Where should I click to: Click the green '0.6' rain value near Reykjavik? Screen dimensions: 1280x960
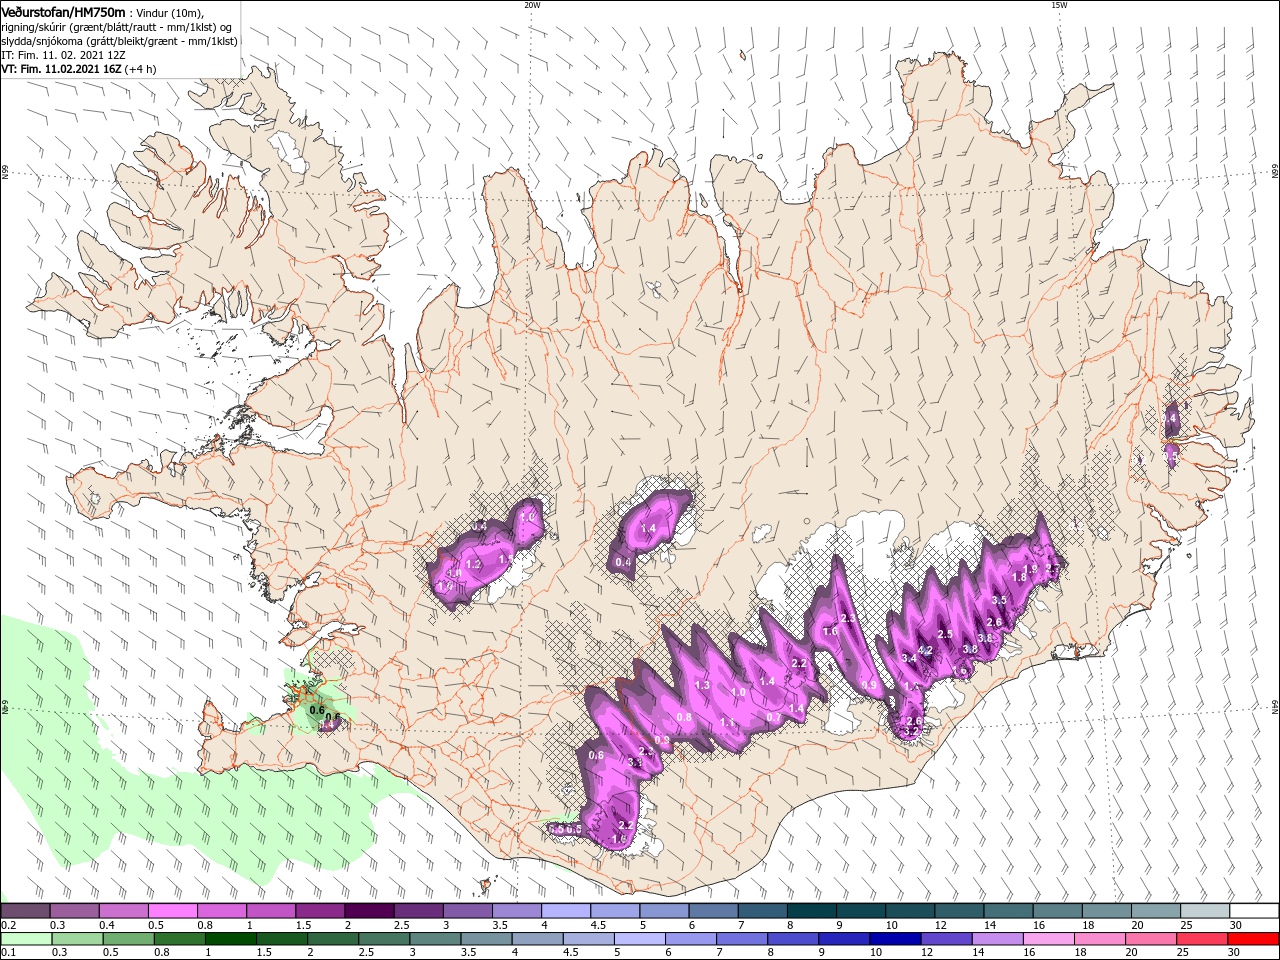point(317,710)
